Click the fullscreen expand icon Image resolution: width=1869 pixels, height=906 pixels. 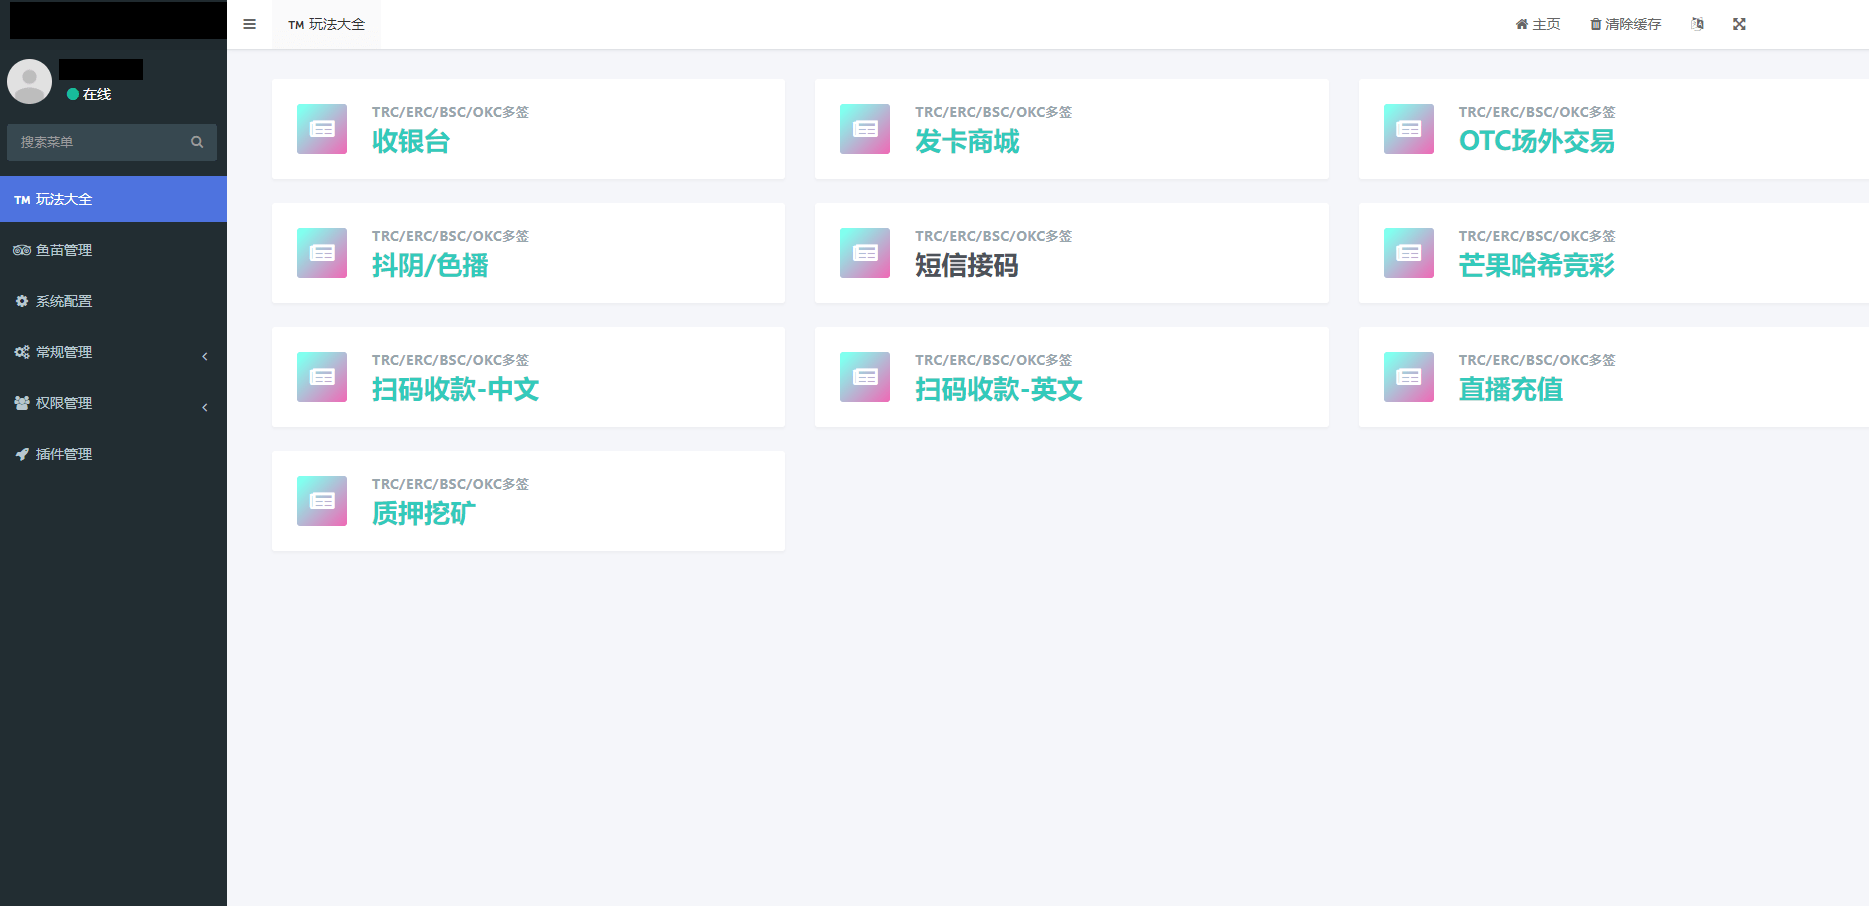point(1739,24)
